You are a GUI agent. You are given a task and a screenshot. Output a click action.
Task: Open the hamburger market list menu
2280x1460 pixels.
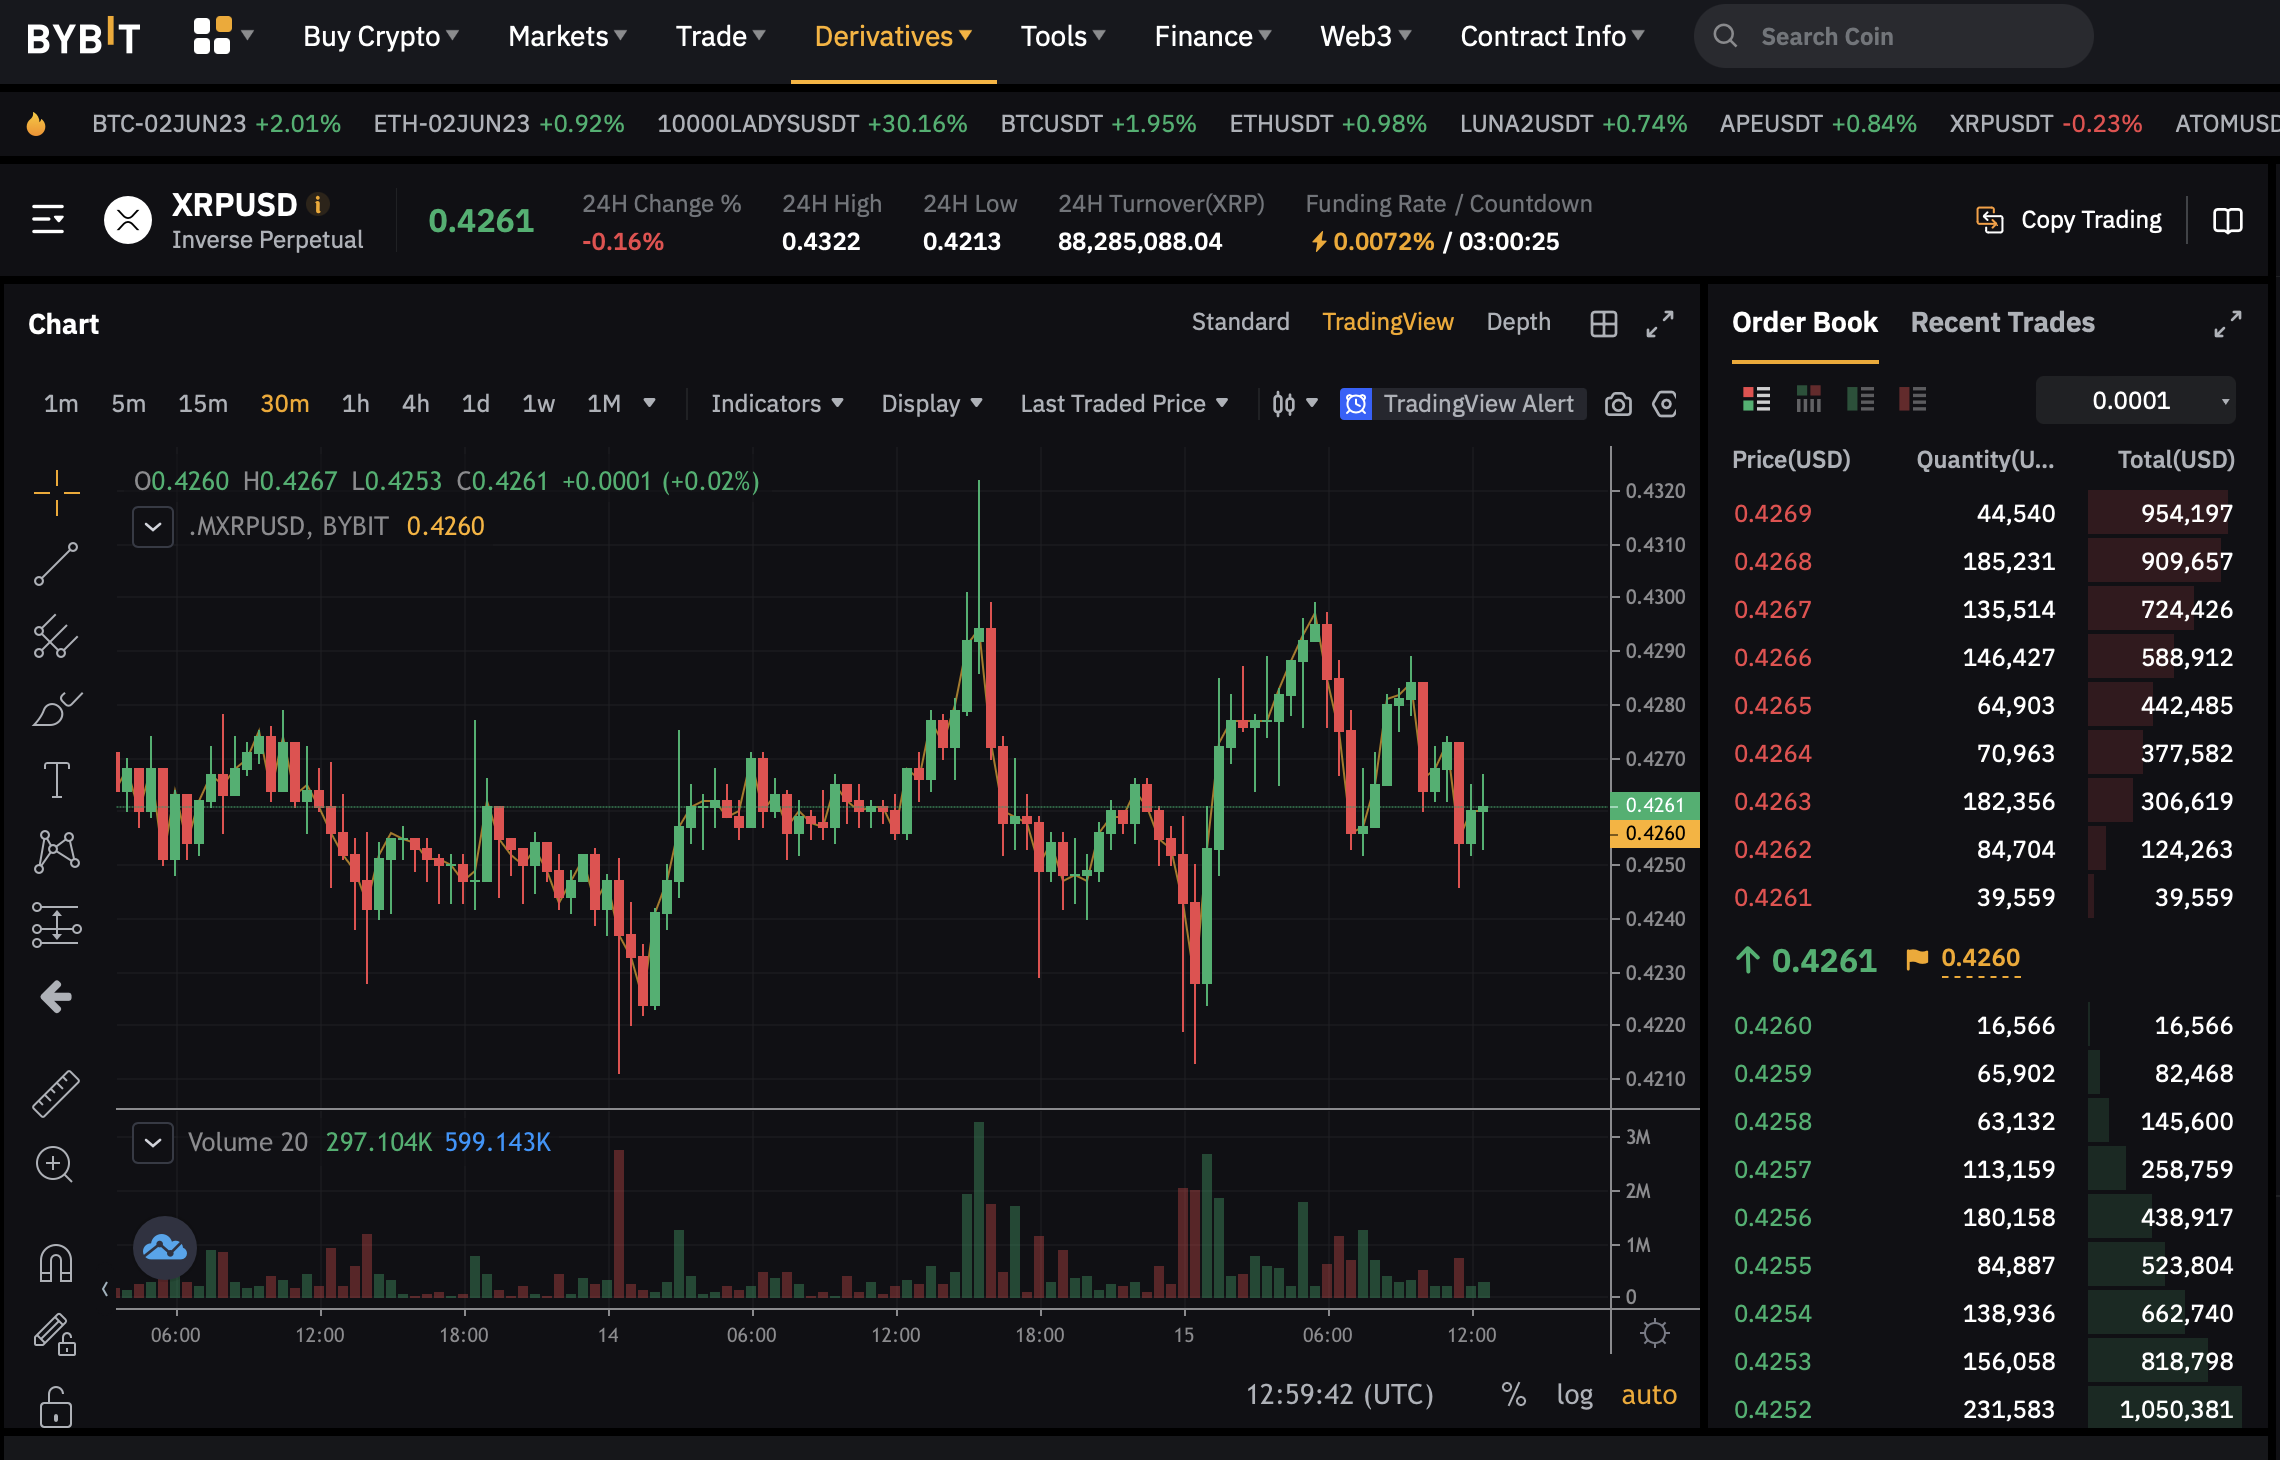tap(48, 219)
